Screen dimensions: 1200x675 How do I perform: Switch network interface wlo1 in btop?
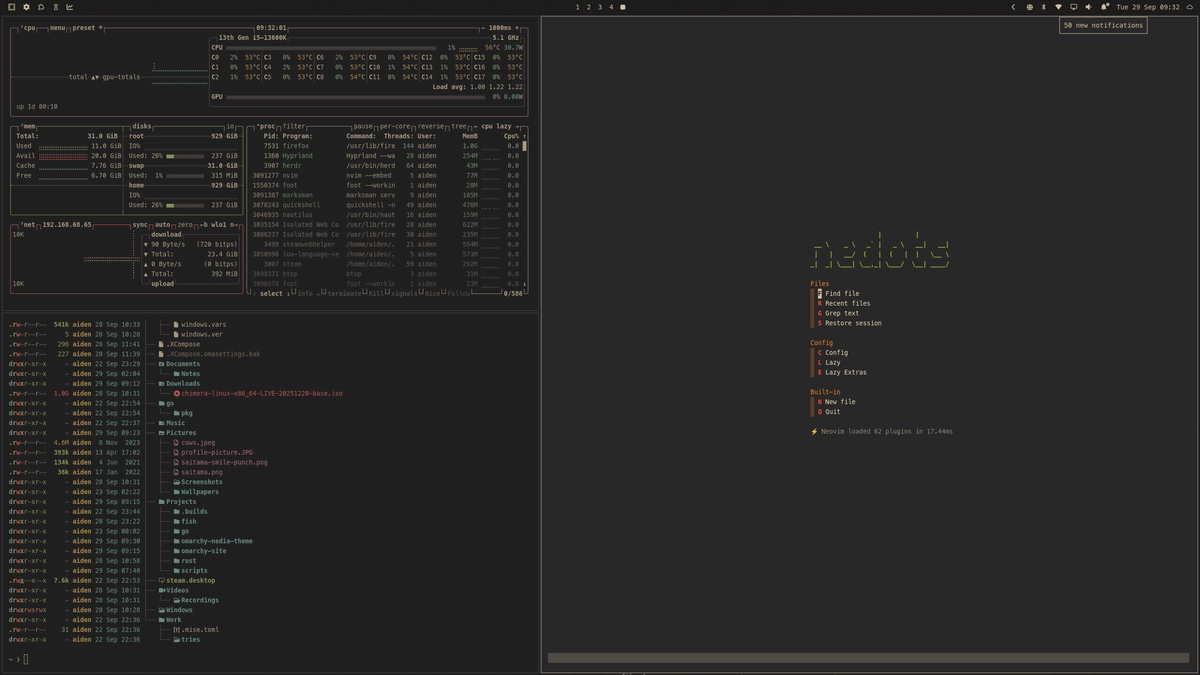217,225
